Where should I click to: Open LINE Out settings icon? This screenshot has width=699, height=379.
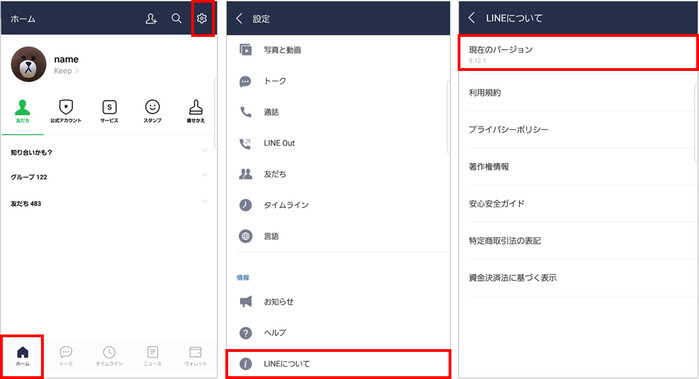pos(246,143)
